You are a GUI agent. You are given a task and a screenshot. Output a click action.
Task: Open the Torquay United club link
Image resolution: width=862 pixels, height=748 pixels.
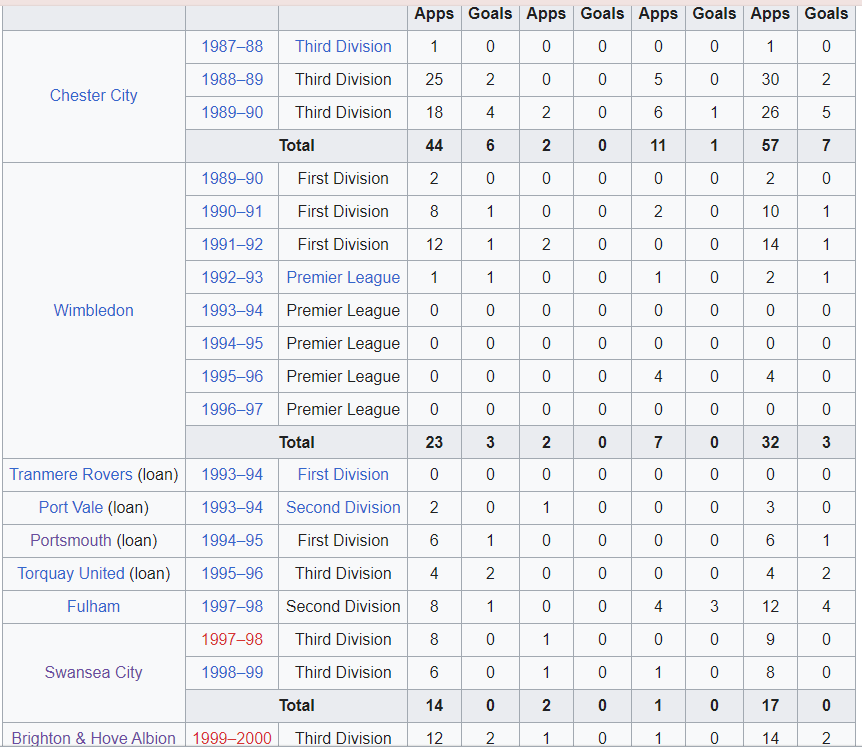click(x=71, y=573)
